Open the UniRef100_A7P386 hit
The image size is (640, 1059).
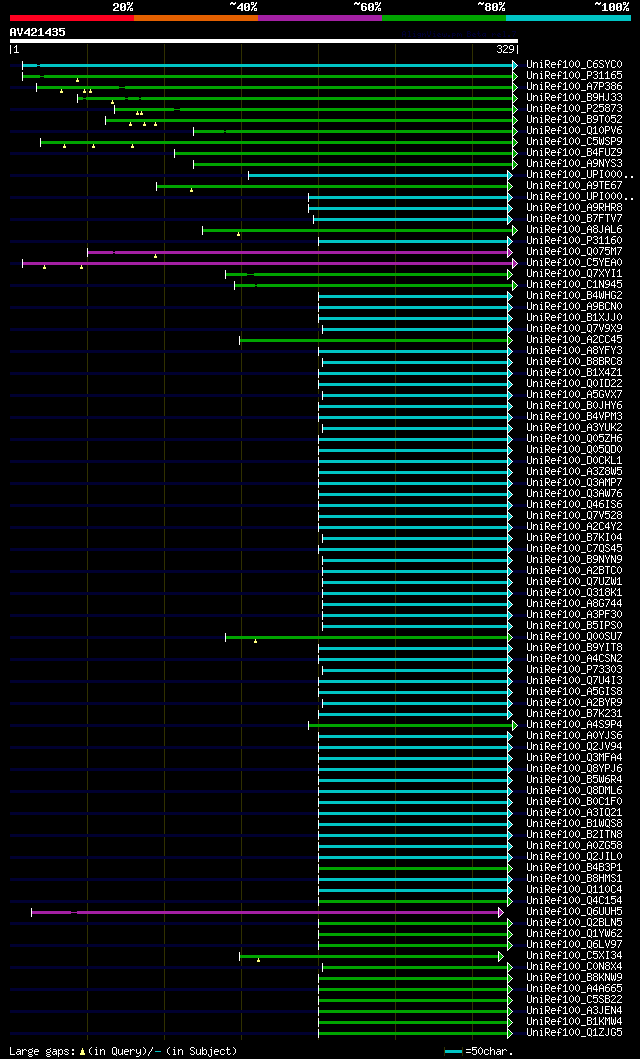575,87
